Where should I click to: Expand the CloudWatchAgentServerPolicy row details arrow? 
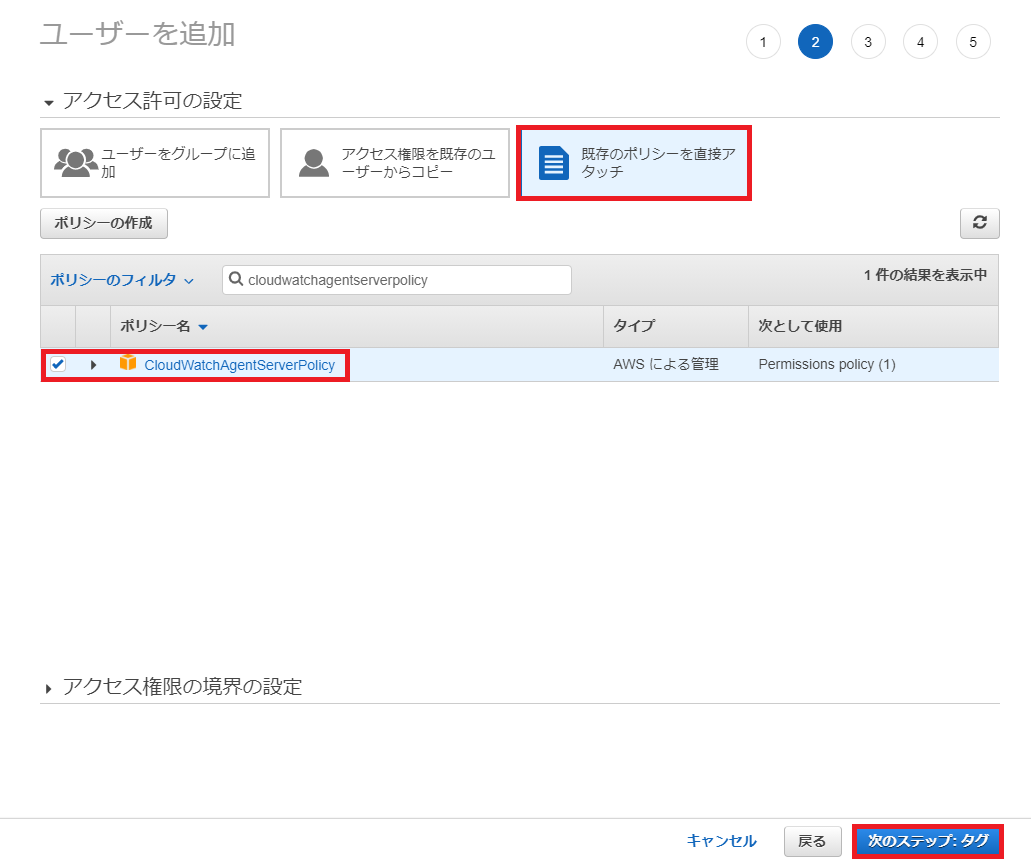coord(93,364)
